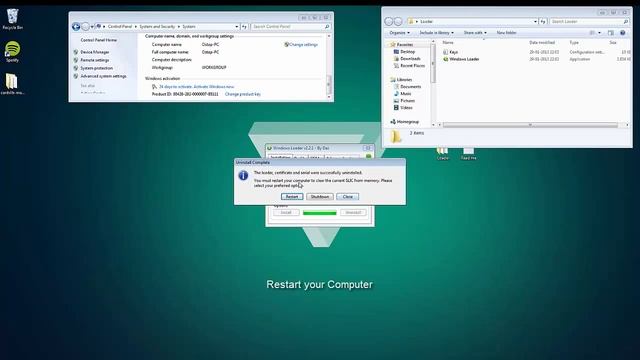Click the shield icon next to System protection
This screenshot has height=360, width=640.
click(x=76, y=68)
